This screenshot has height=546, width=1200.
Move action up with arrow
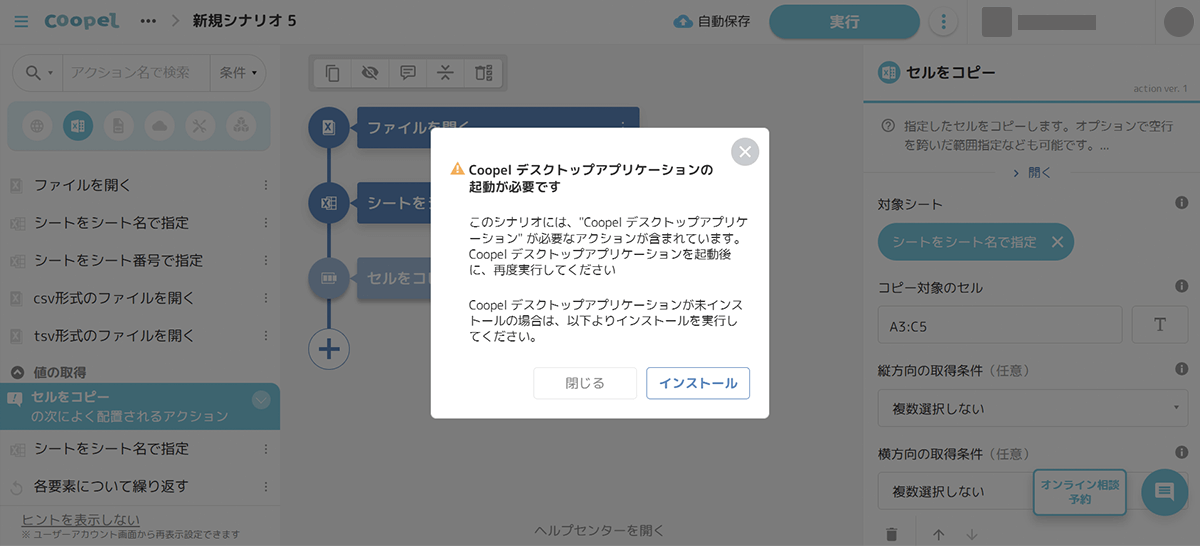938,535
